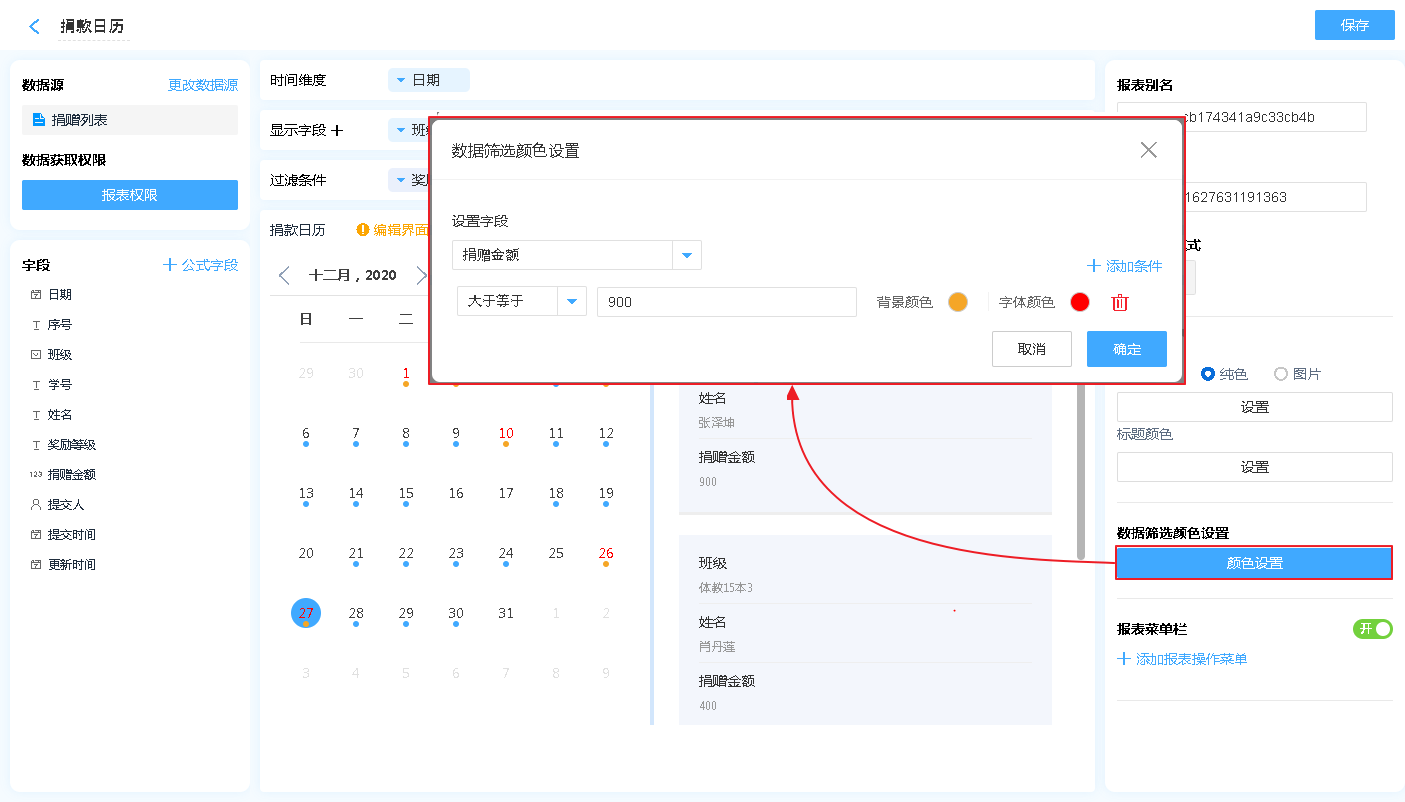Go to previous month in calendar

click(284, 275)
